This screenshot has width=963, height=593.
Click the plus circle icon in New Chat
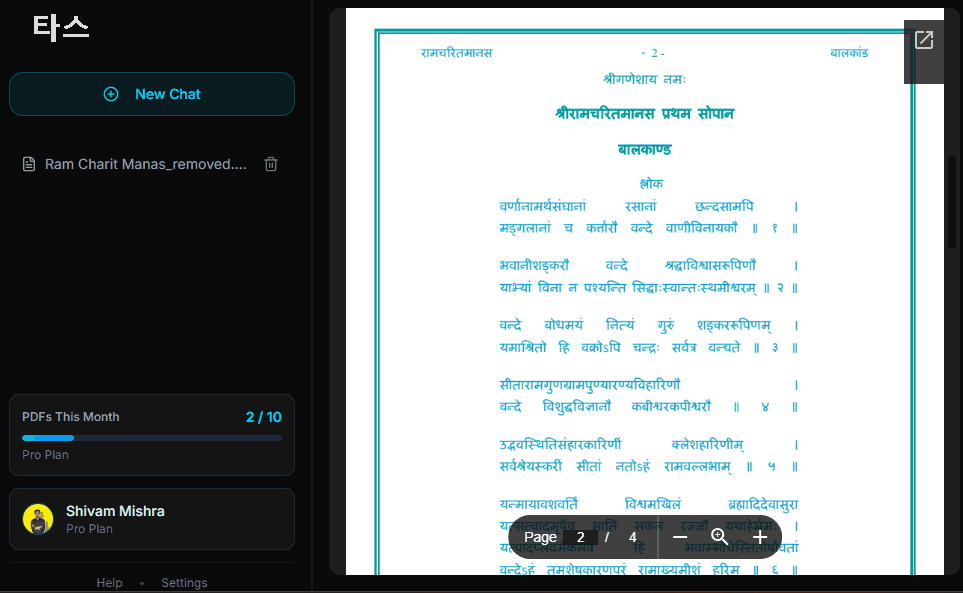111,94
